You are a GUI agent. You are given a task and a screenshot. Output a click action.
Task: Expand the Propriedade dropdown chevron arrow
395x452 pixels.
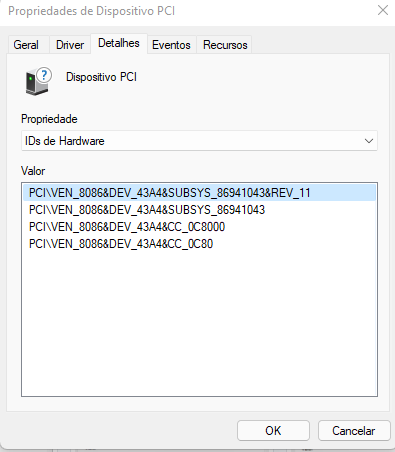369,141
